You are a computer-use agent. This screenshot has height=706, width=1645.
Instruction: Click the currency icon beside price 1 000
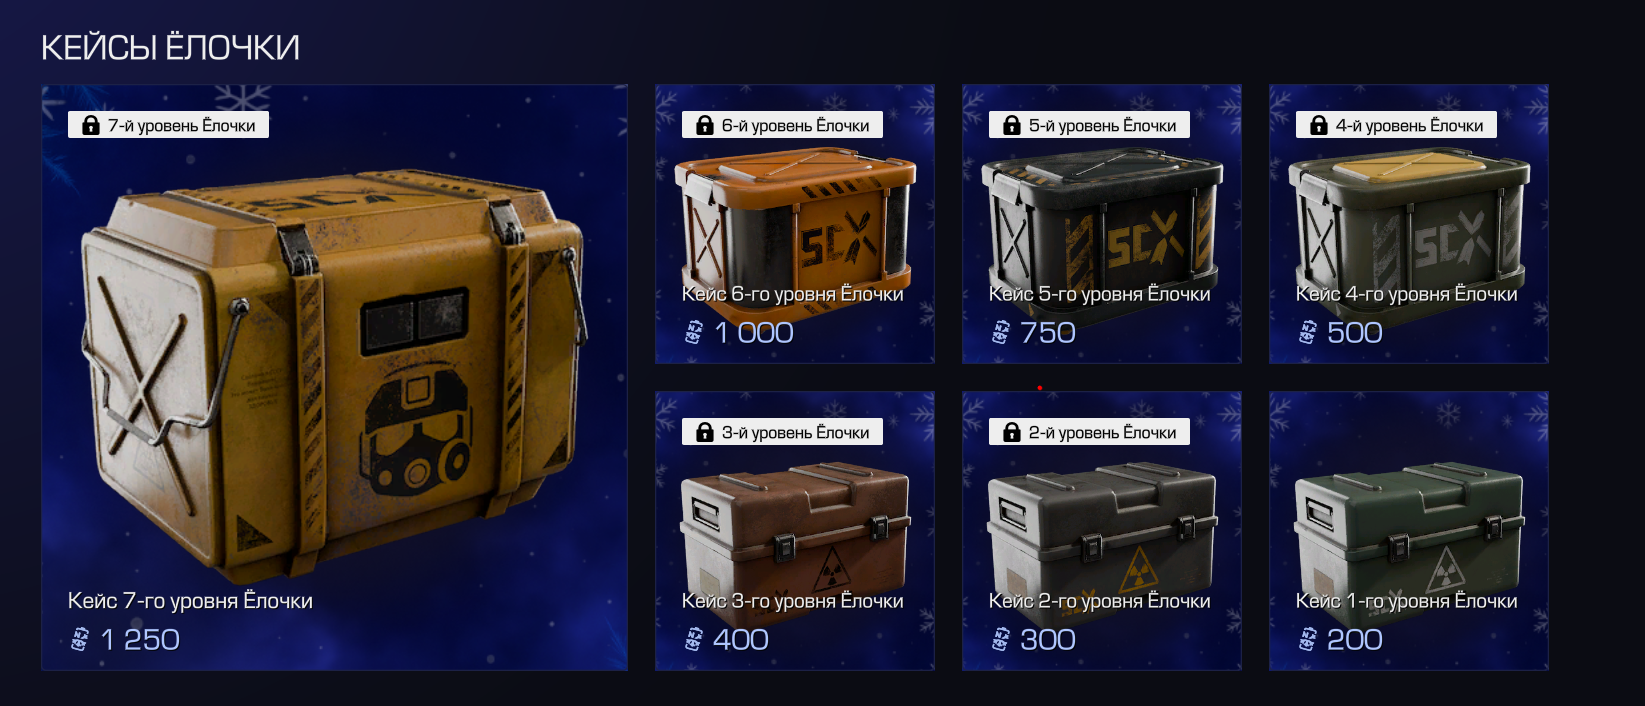tap(694, 332)
